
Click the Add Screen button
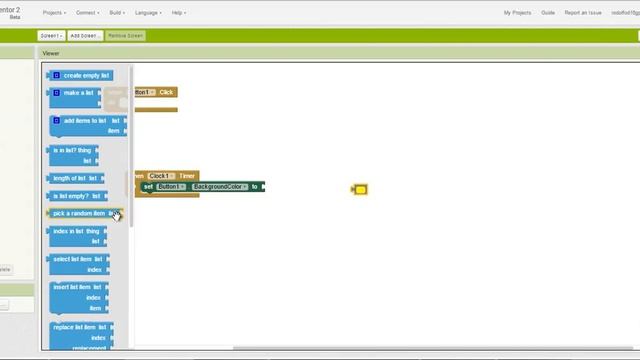pos(85,36)
